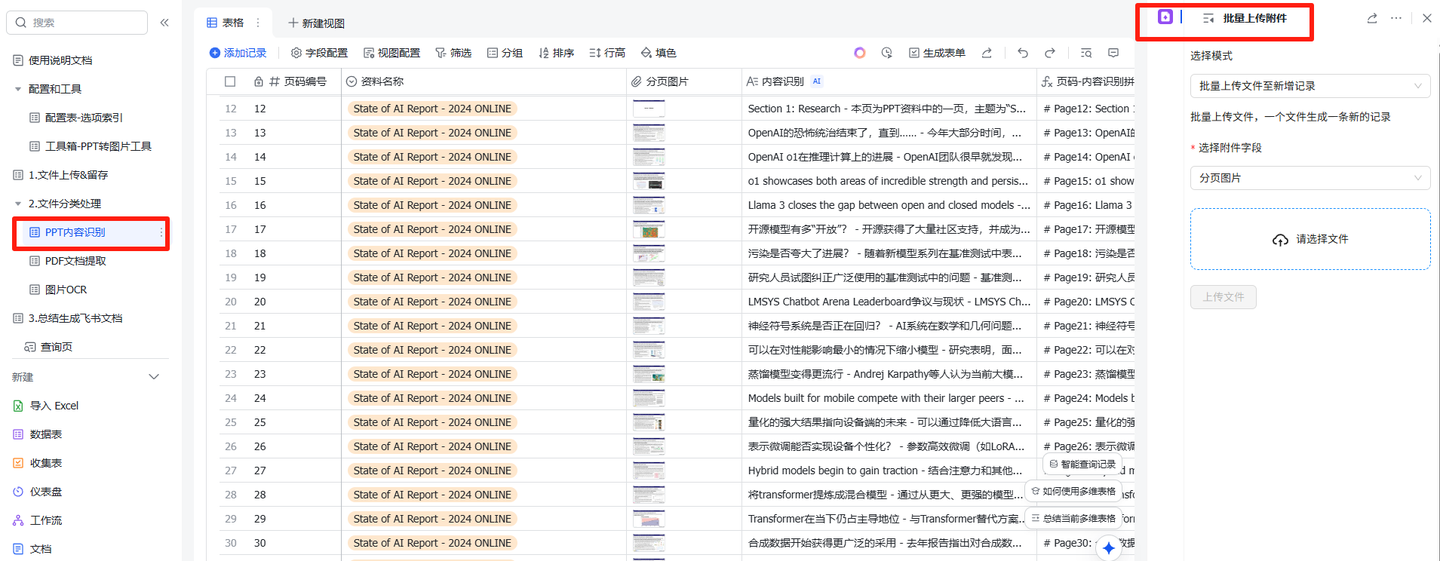Click the share icon in plugin panel header
This screenshot has height=561, width=1440.
(x=1372, y=18)
